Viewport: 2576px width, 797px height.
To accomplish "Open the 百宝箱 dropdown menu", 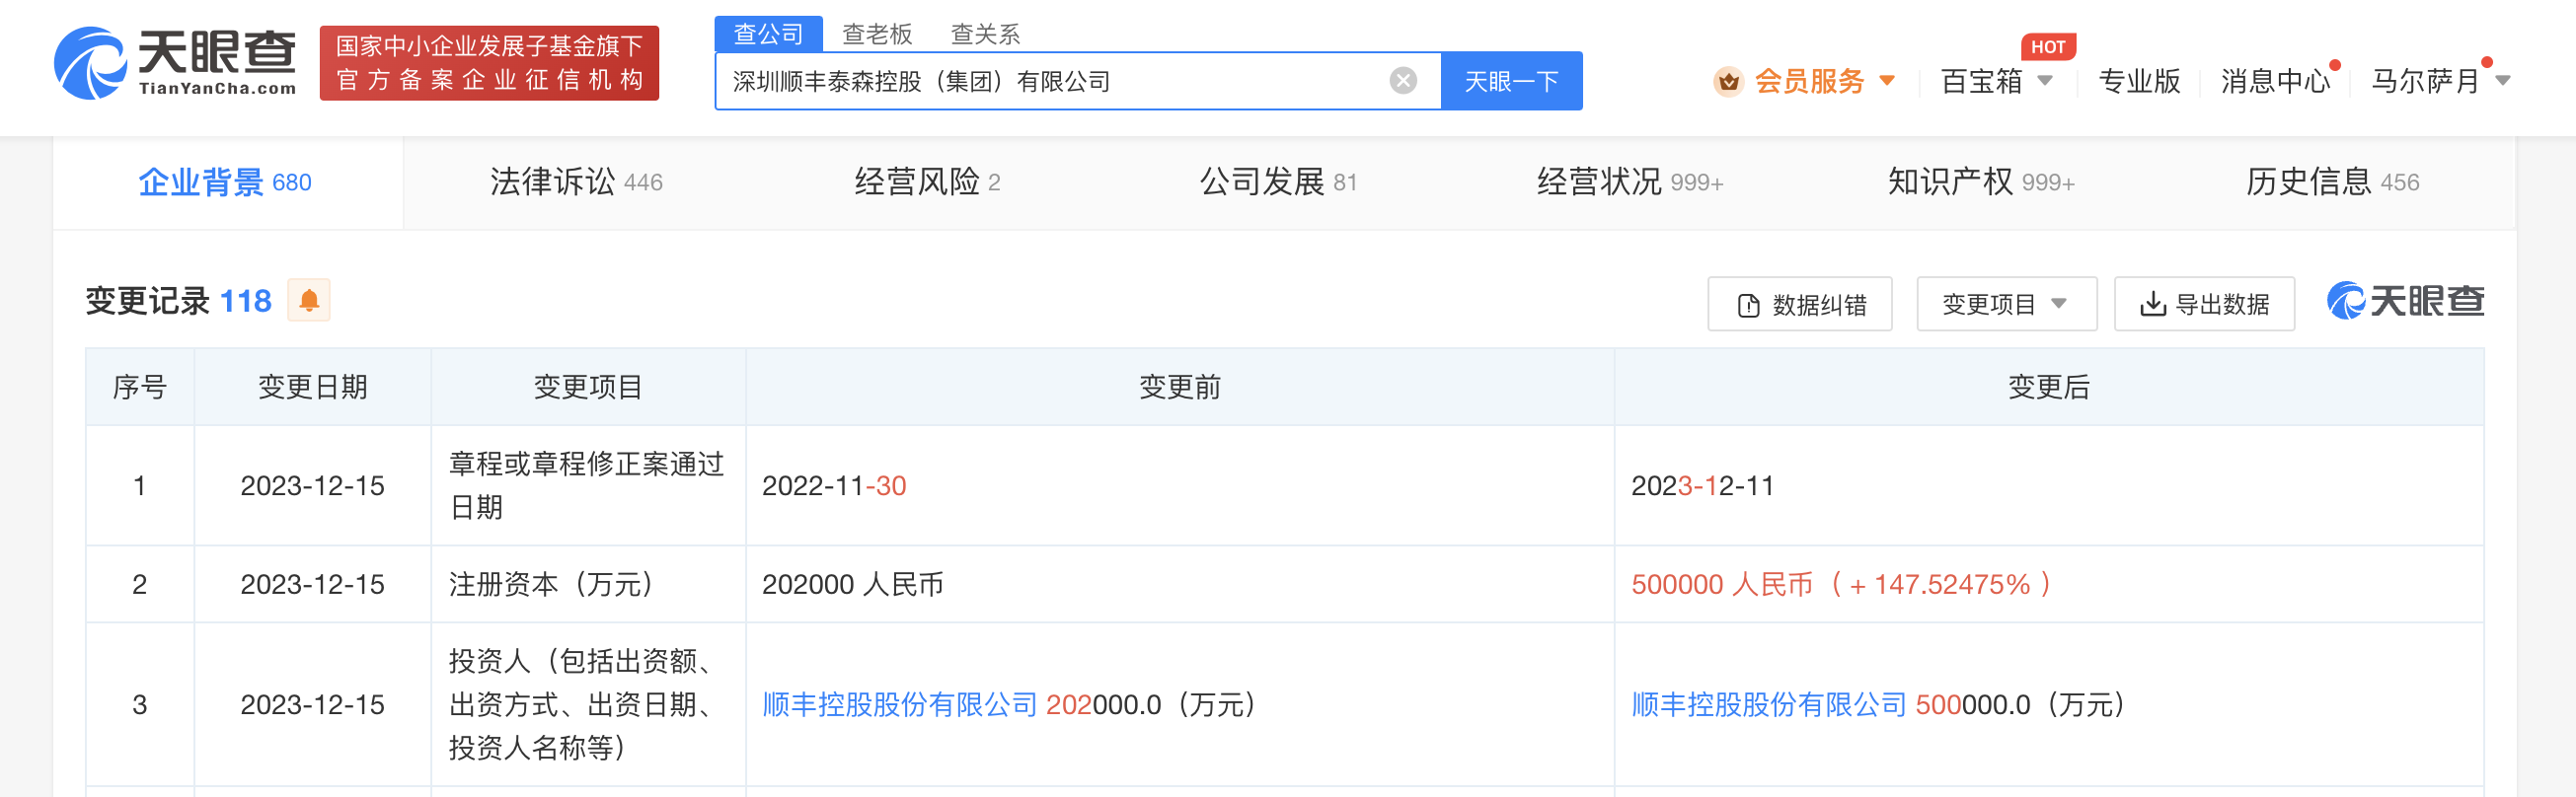I will 2045,81.
